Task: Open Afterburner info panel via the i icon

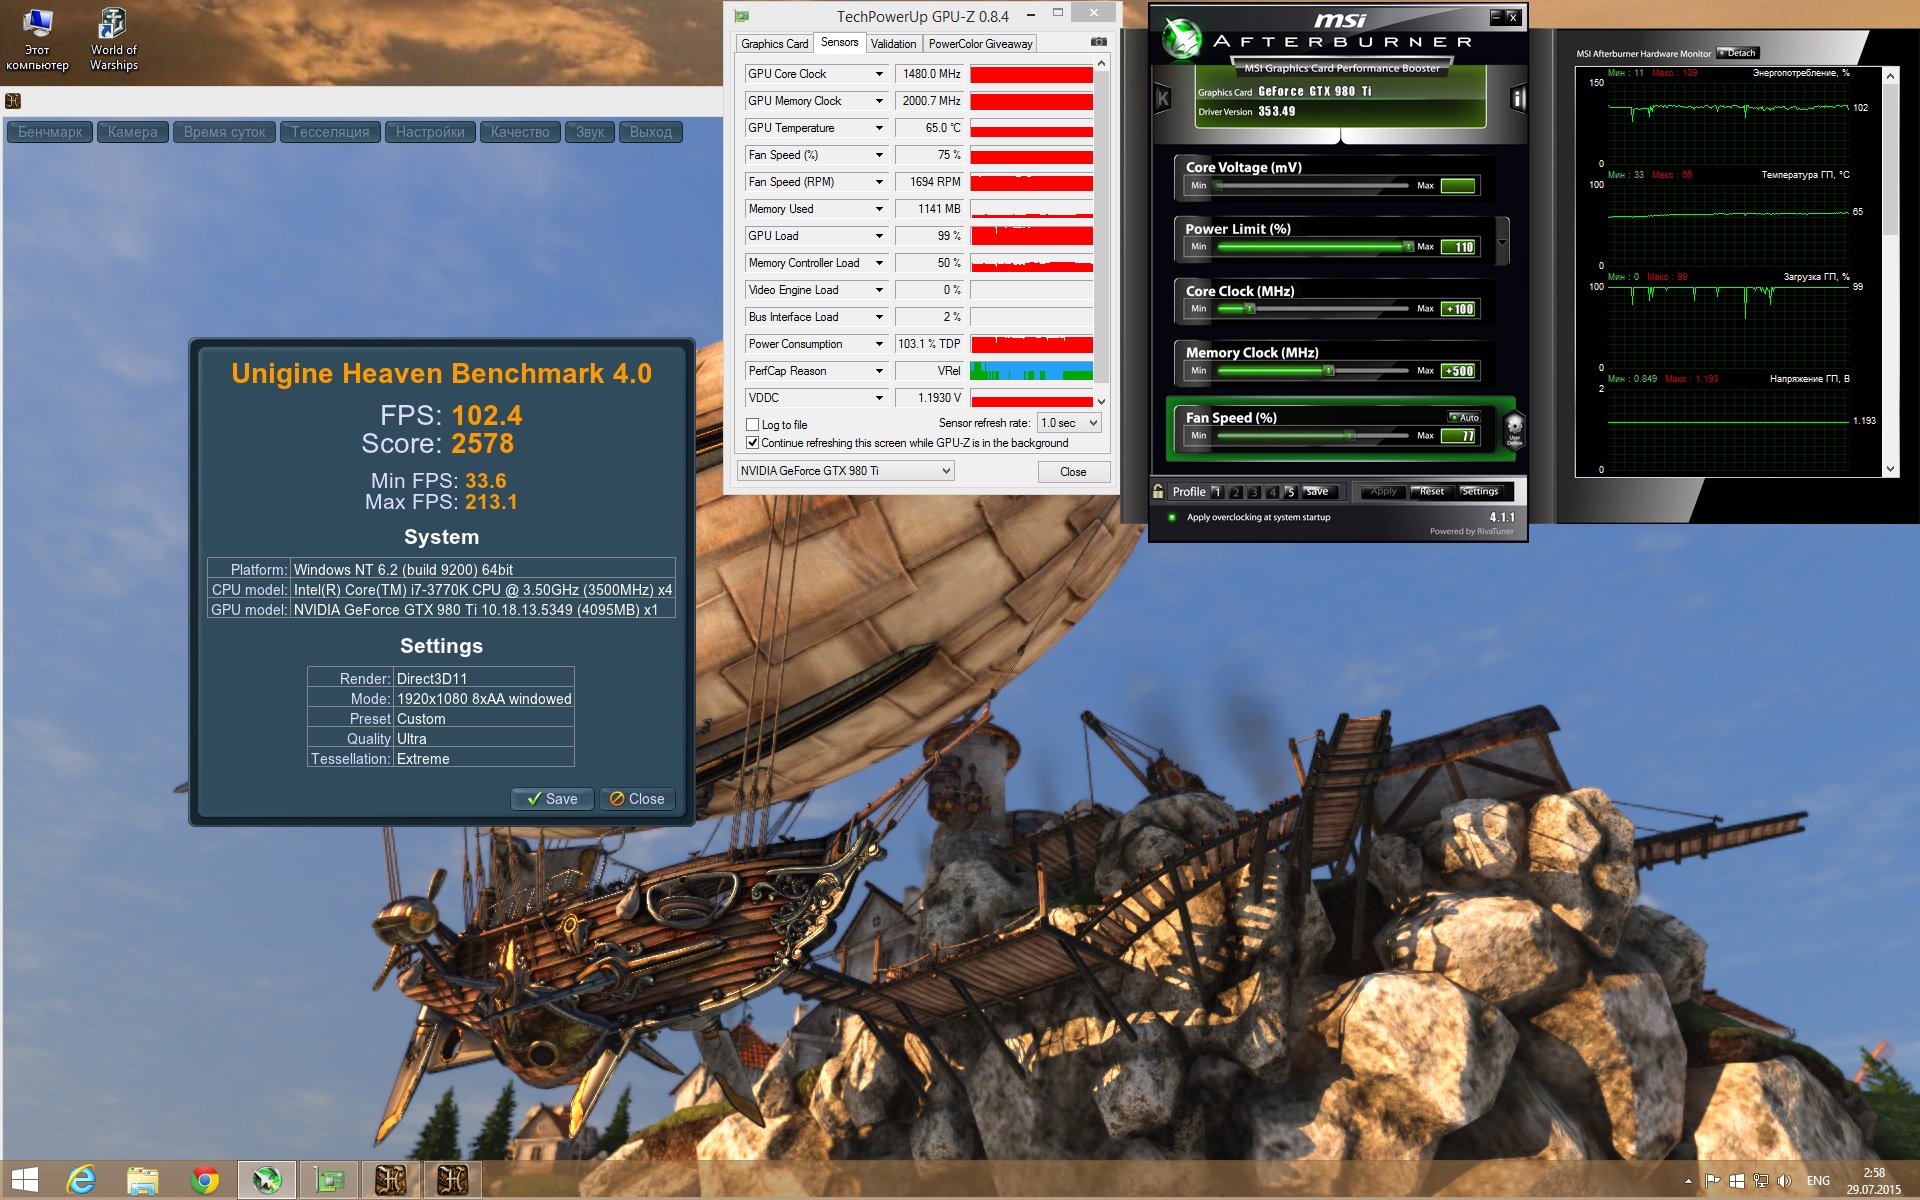Action: tap(1518, 98)
